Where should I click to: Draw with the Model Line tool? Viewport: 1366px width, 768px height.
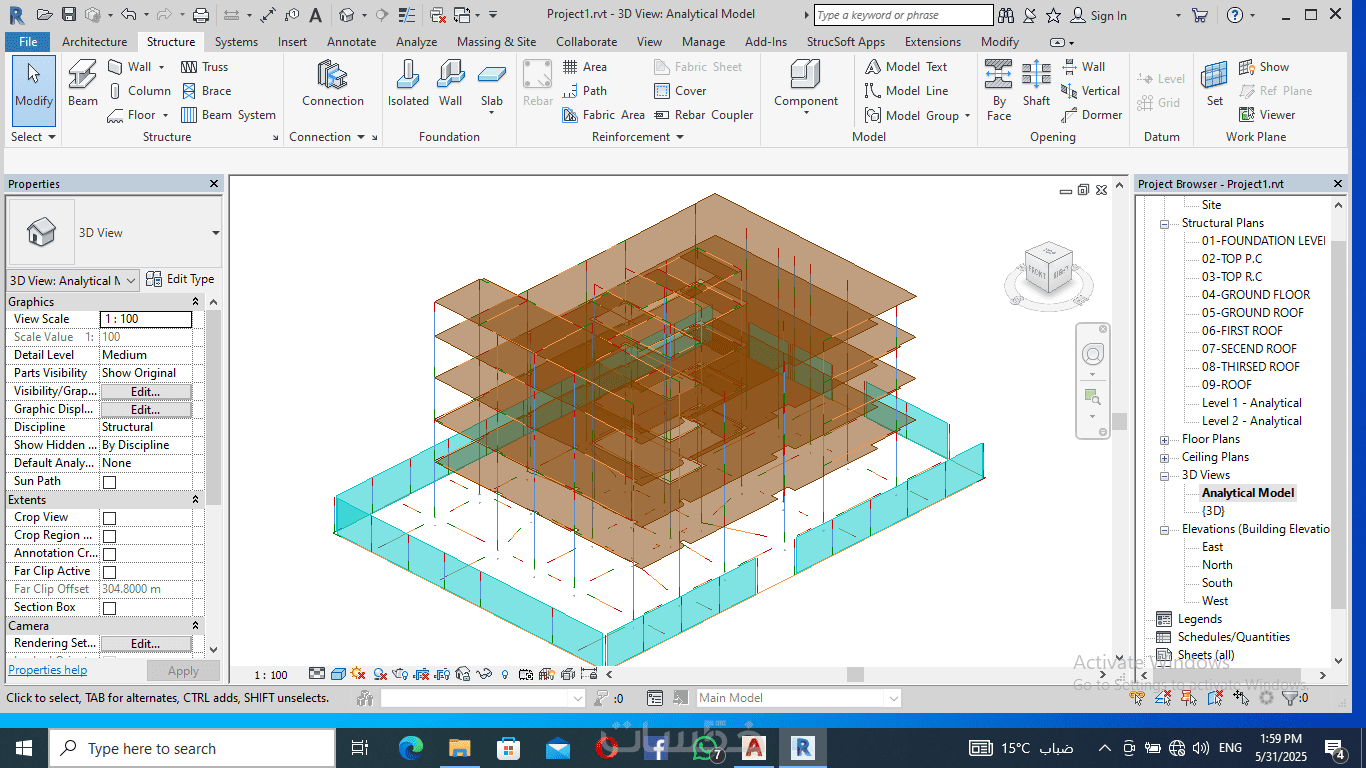pos(906,91)
